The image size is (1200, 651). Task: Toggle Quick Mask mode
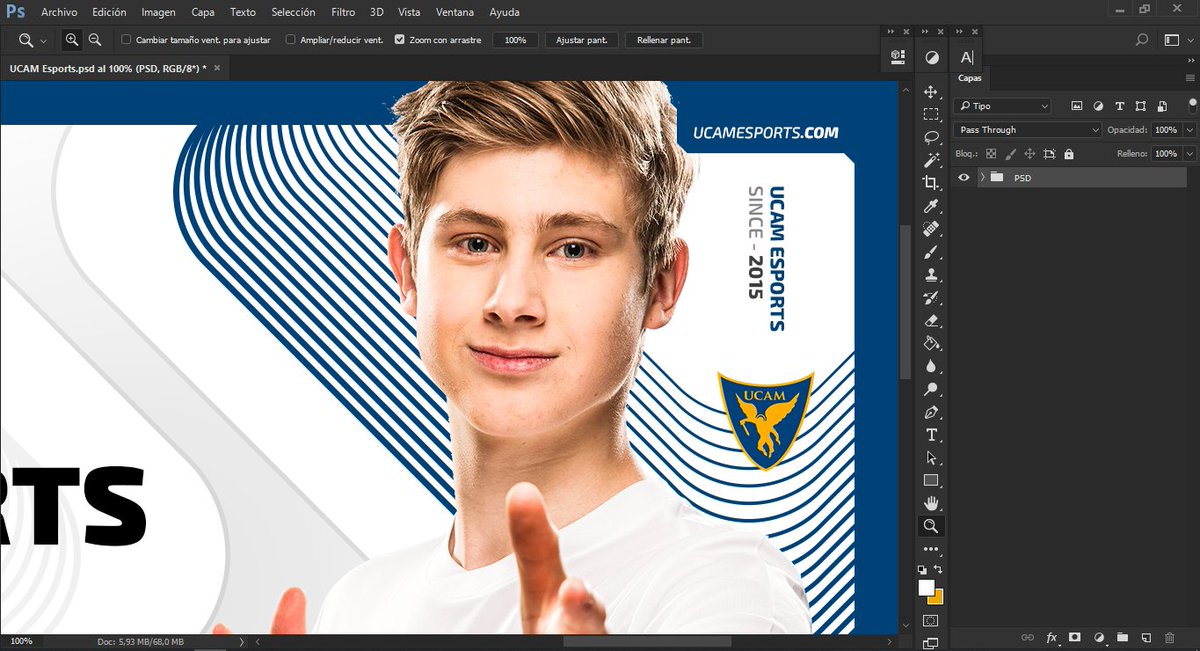pos(931,622)
